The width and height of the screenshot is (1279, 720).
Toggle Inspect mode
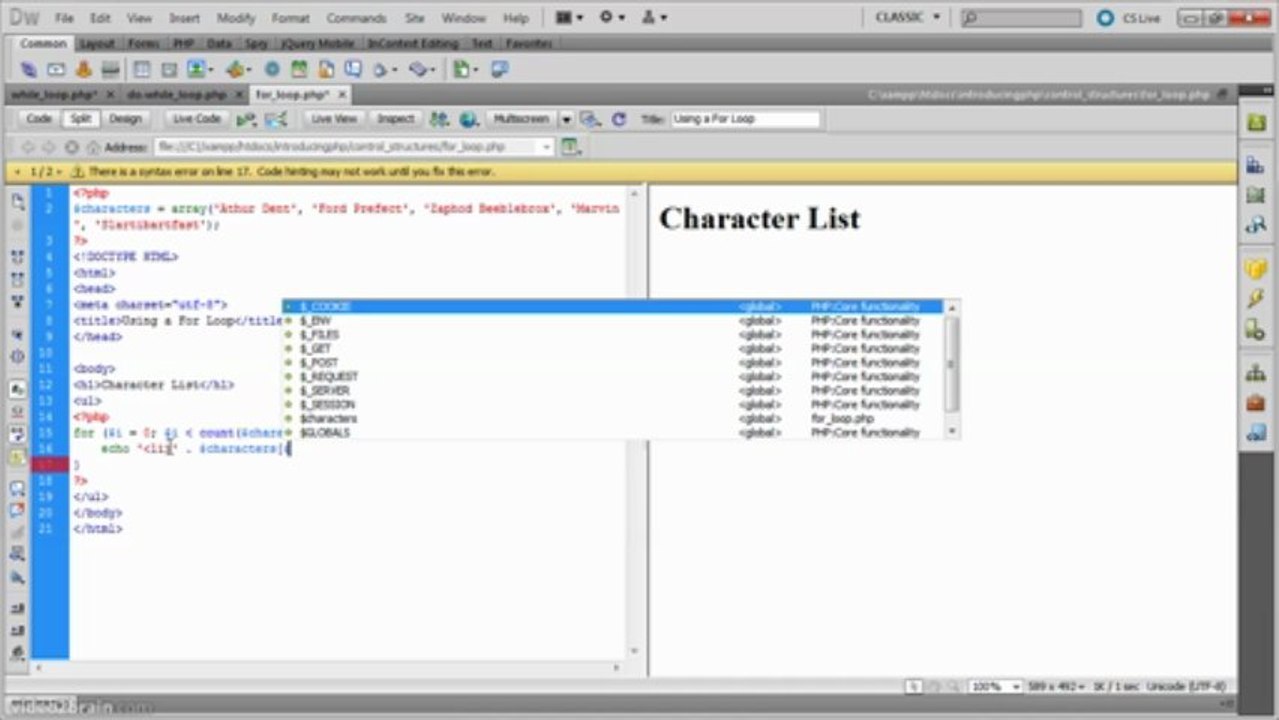pyautogui.click(x=395, y=118)
